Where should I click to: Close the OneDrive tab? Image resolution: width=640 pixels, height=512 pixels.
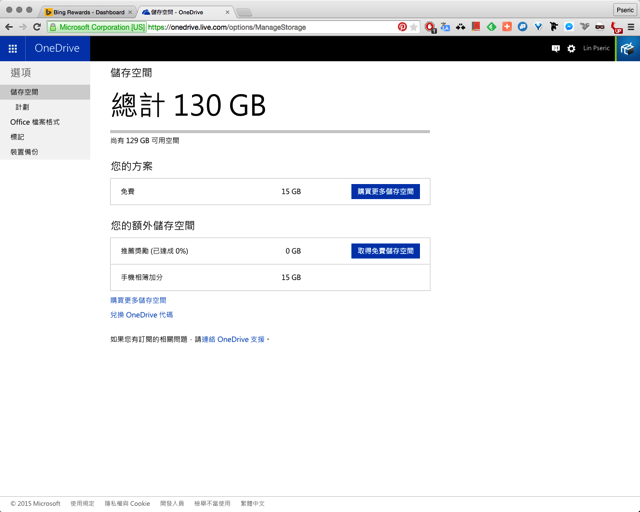pos(227,12)
